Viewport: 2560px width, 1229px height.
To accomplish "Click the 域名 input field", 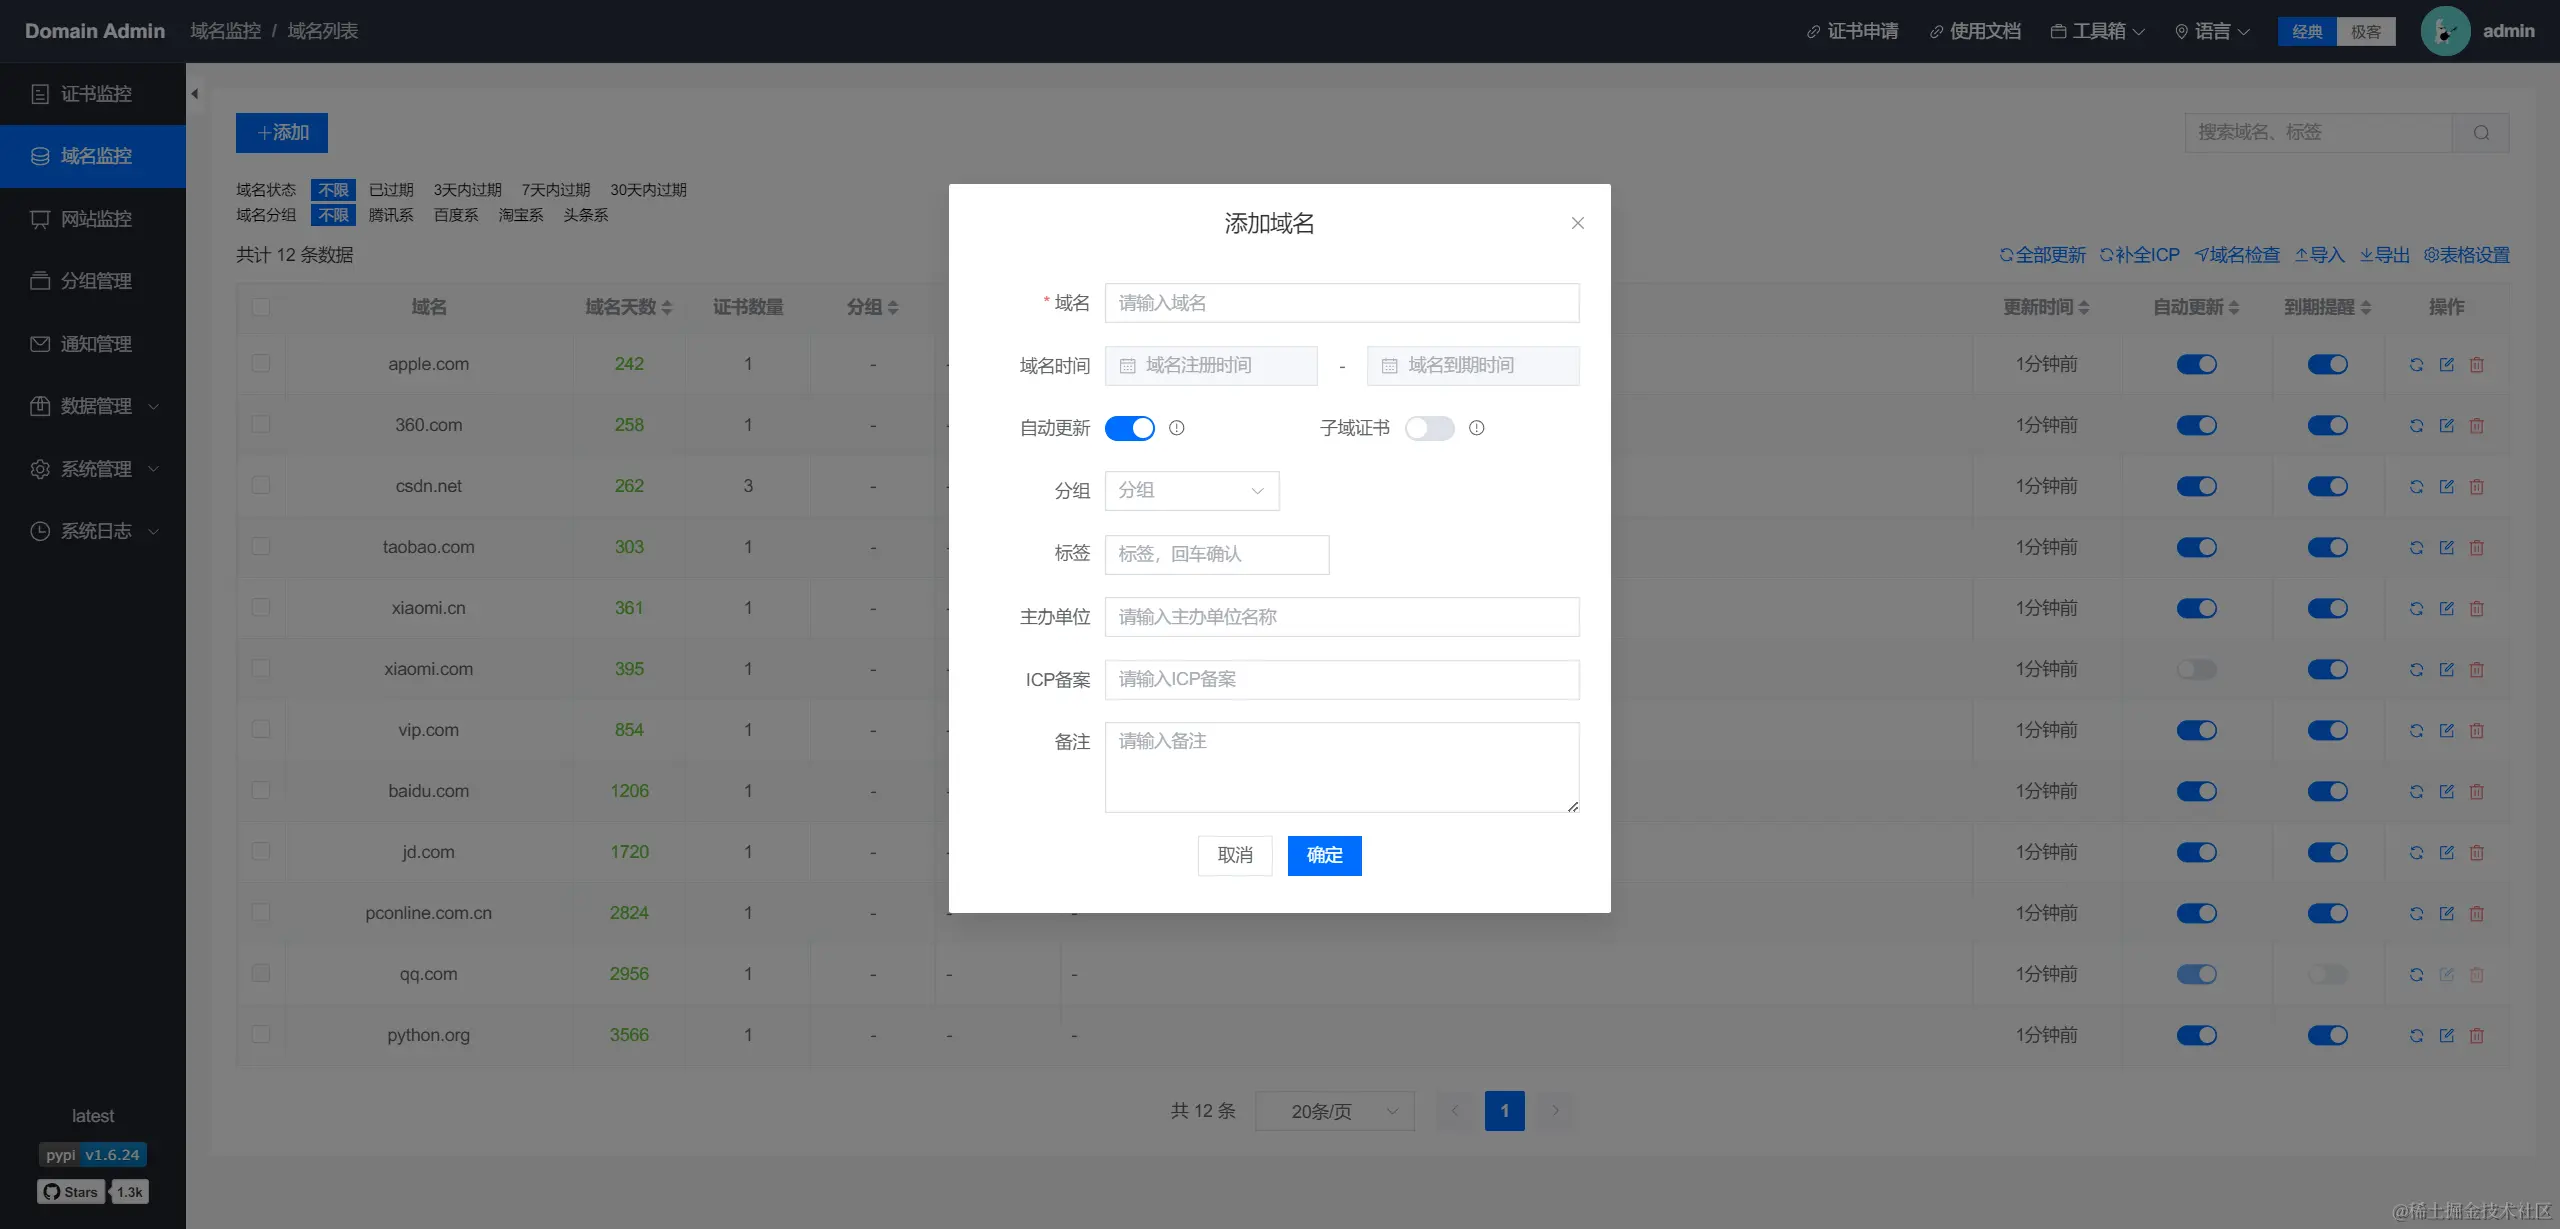I will coord(1341,303).
